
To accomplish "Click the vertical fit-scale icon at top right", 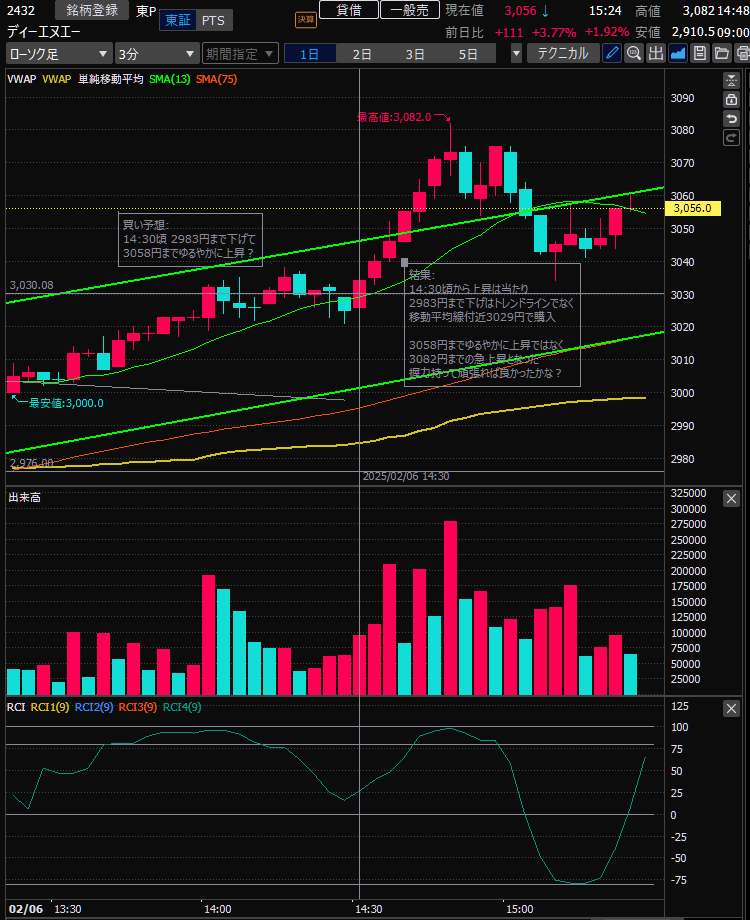I will 731,80.
